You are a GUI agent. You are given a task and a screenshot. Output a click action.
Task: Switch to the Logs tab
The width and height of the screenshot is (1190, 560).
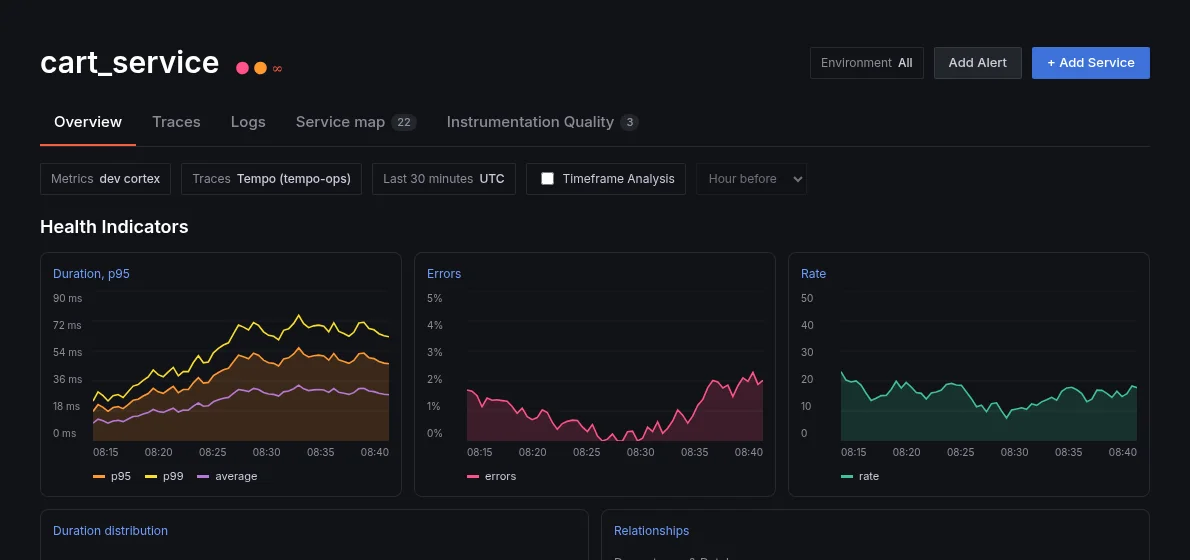pyautogui.click(x=248, y=122)
